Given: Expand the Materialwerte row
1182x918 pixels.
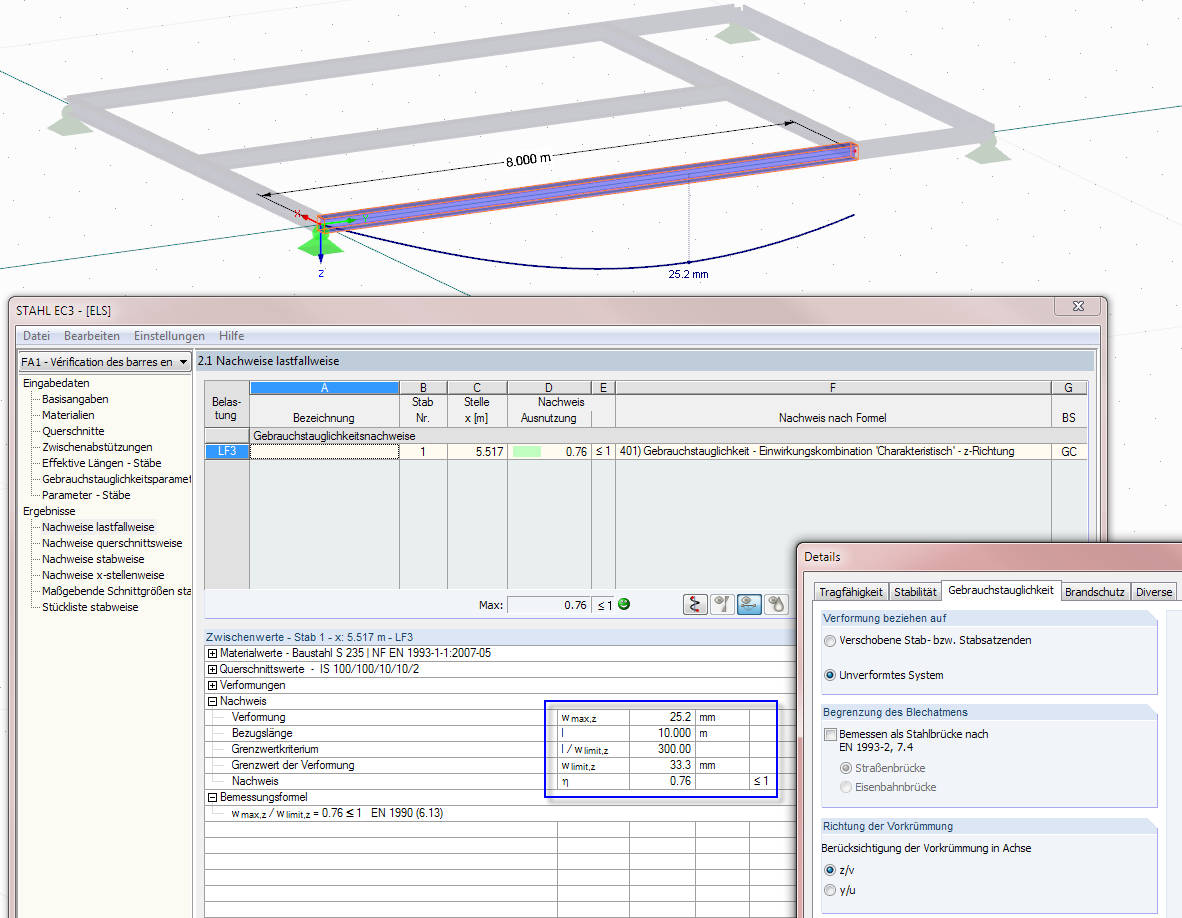Looking at the screenshot, I should click(x=213, y=653).
